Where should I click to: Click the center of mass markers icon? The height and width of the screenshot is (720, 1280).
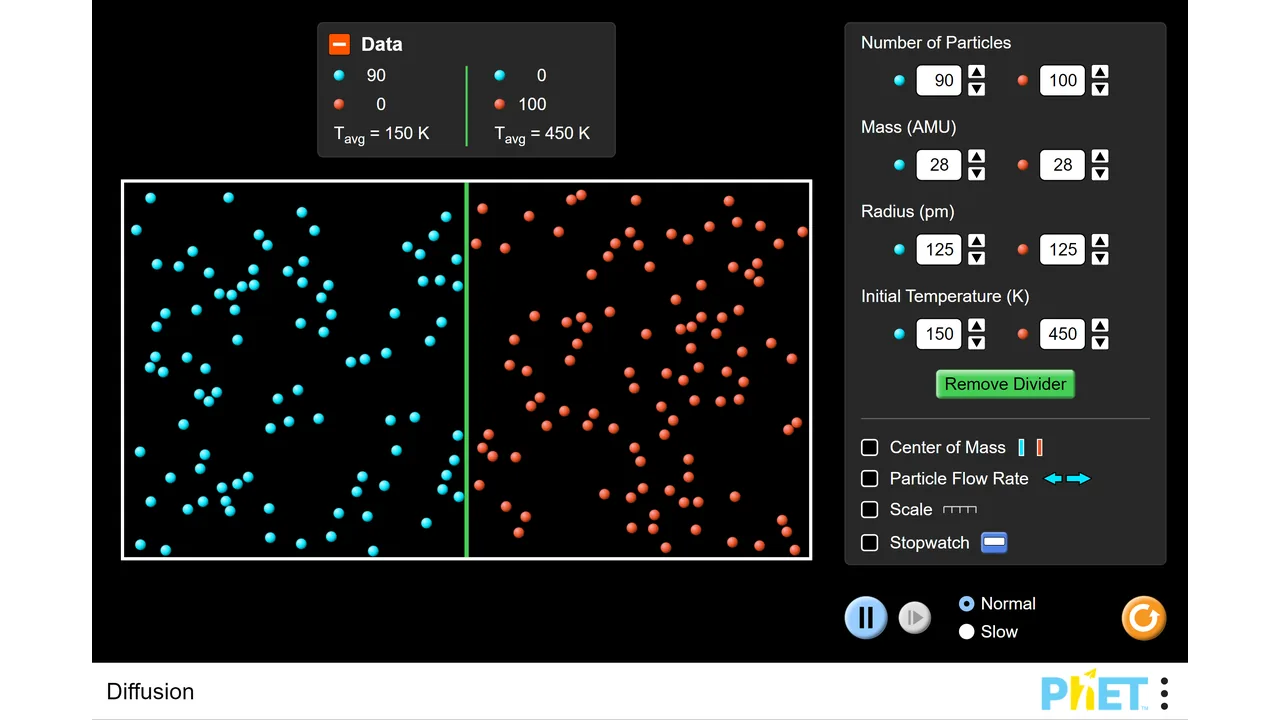coord(1030,447)
